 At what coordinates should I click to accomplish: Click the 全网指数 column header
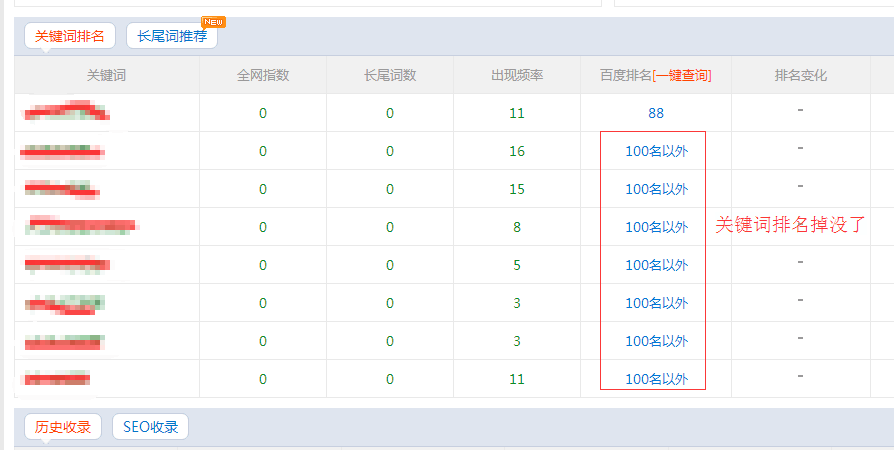pyautogui.click(x=263, y=75)
